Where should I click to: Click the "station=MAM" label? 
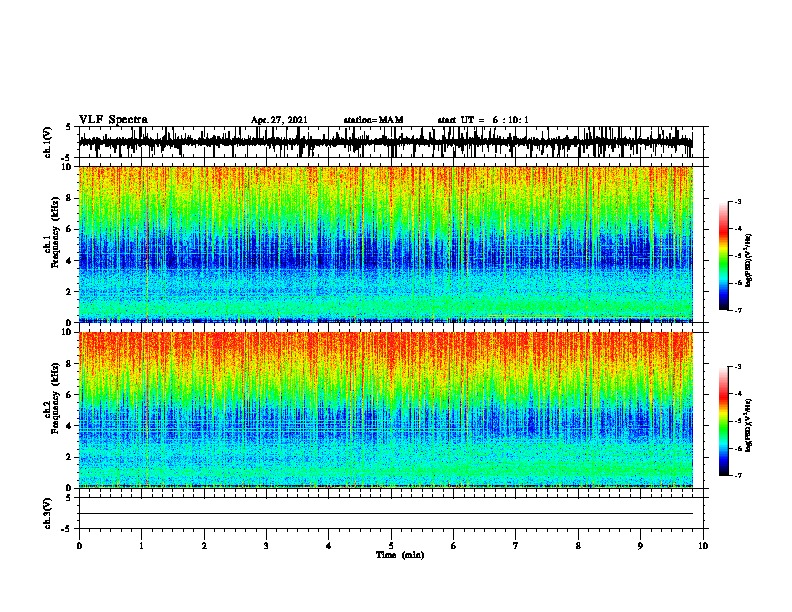pyautogui.click(x=373, y=120)
